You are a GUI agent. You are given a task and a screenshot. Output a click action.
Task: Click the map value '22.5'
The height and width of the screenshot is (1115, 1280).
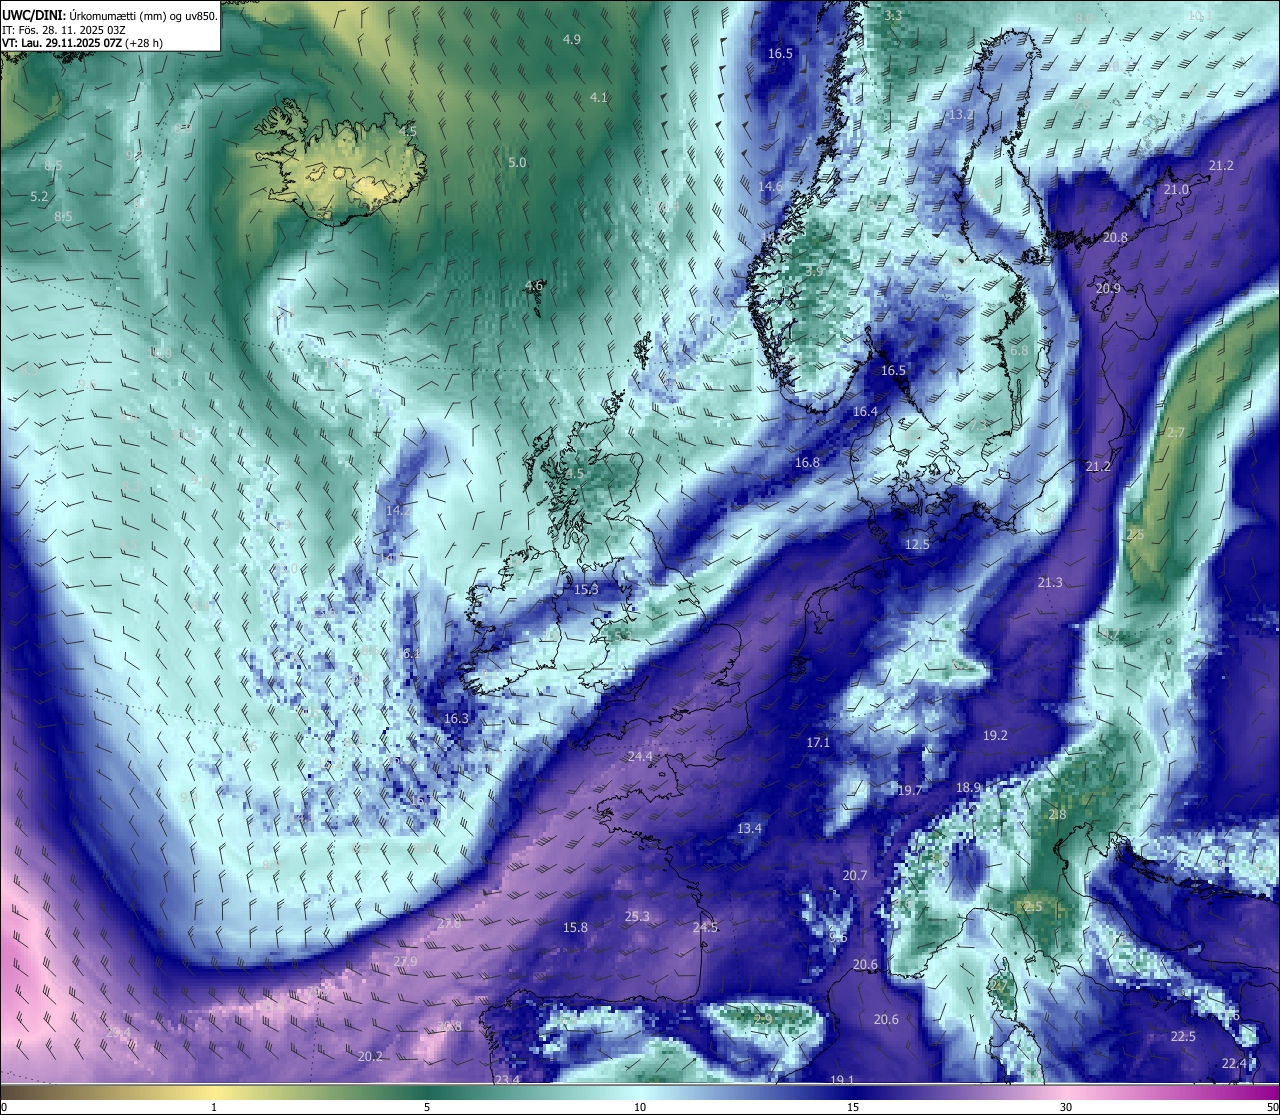click(x=1183, y=1037)
